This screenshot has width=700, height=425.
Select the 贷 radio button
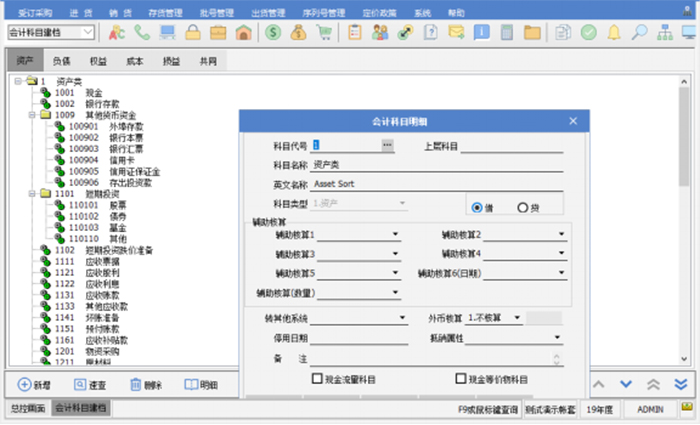(522, 207)
